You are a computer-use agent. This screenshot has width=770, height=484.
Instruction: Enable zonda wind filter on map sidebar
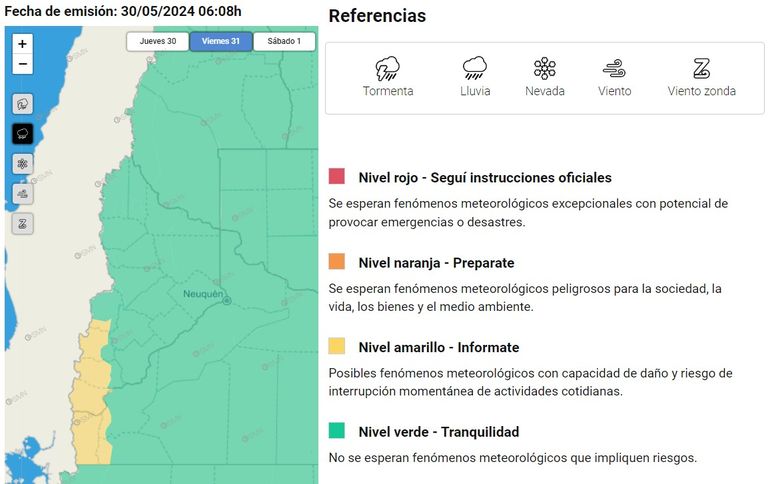pyautogui.click(x=23, y=223)
